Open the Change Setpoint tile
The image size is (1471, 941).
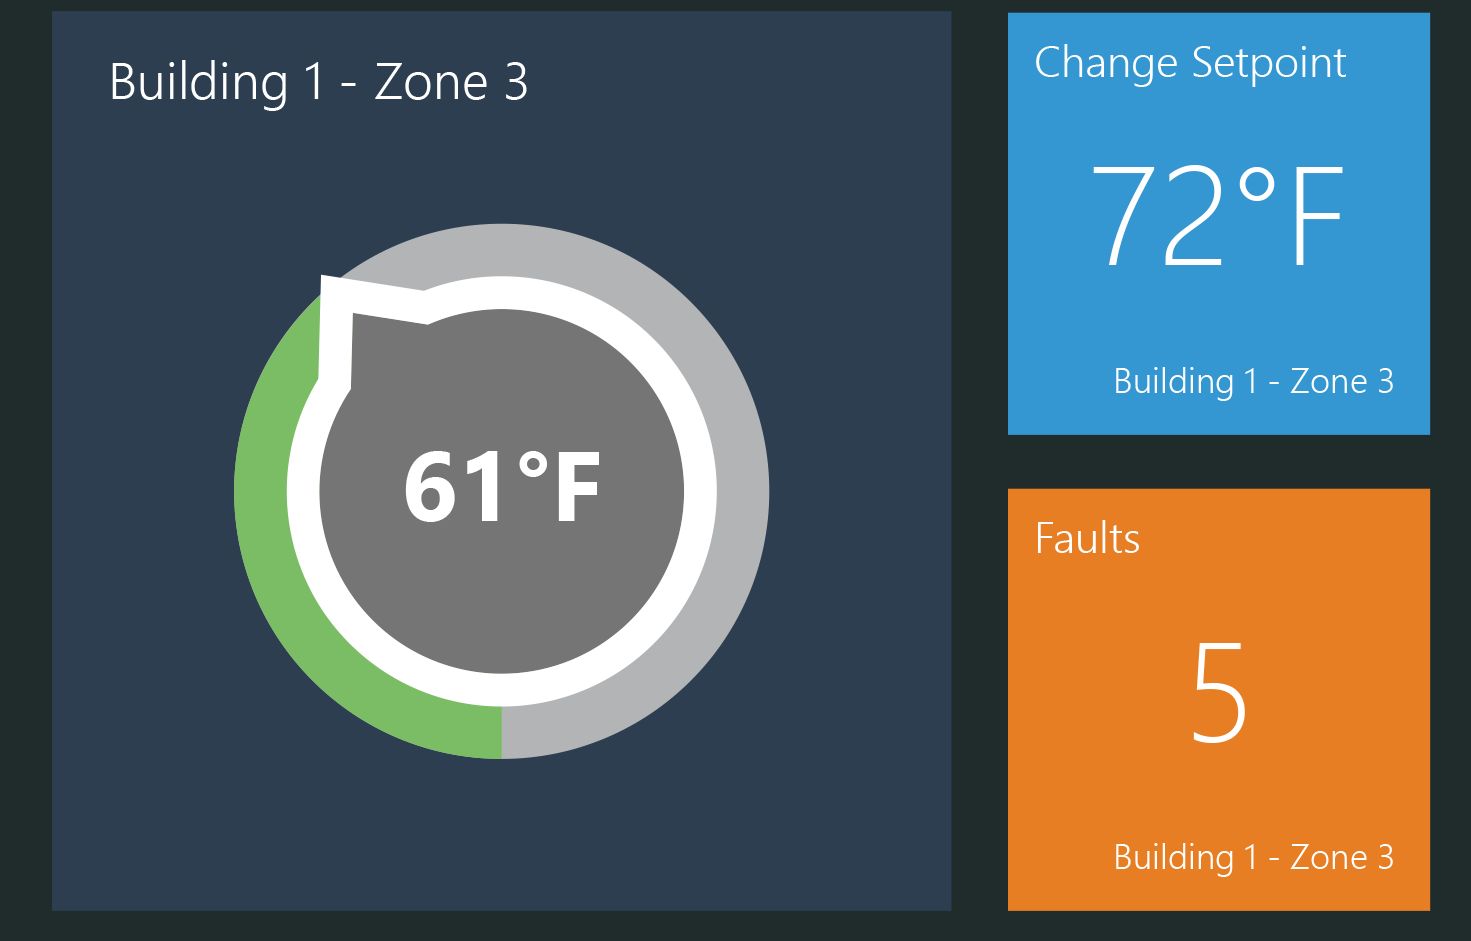[x=1218, y=224]
